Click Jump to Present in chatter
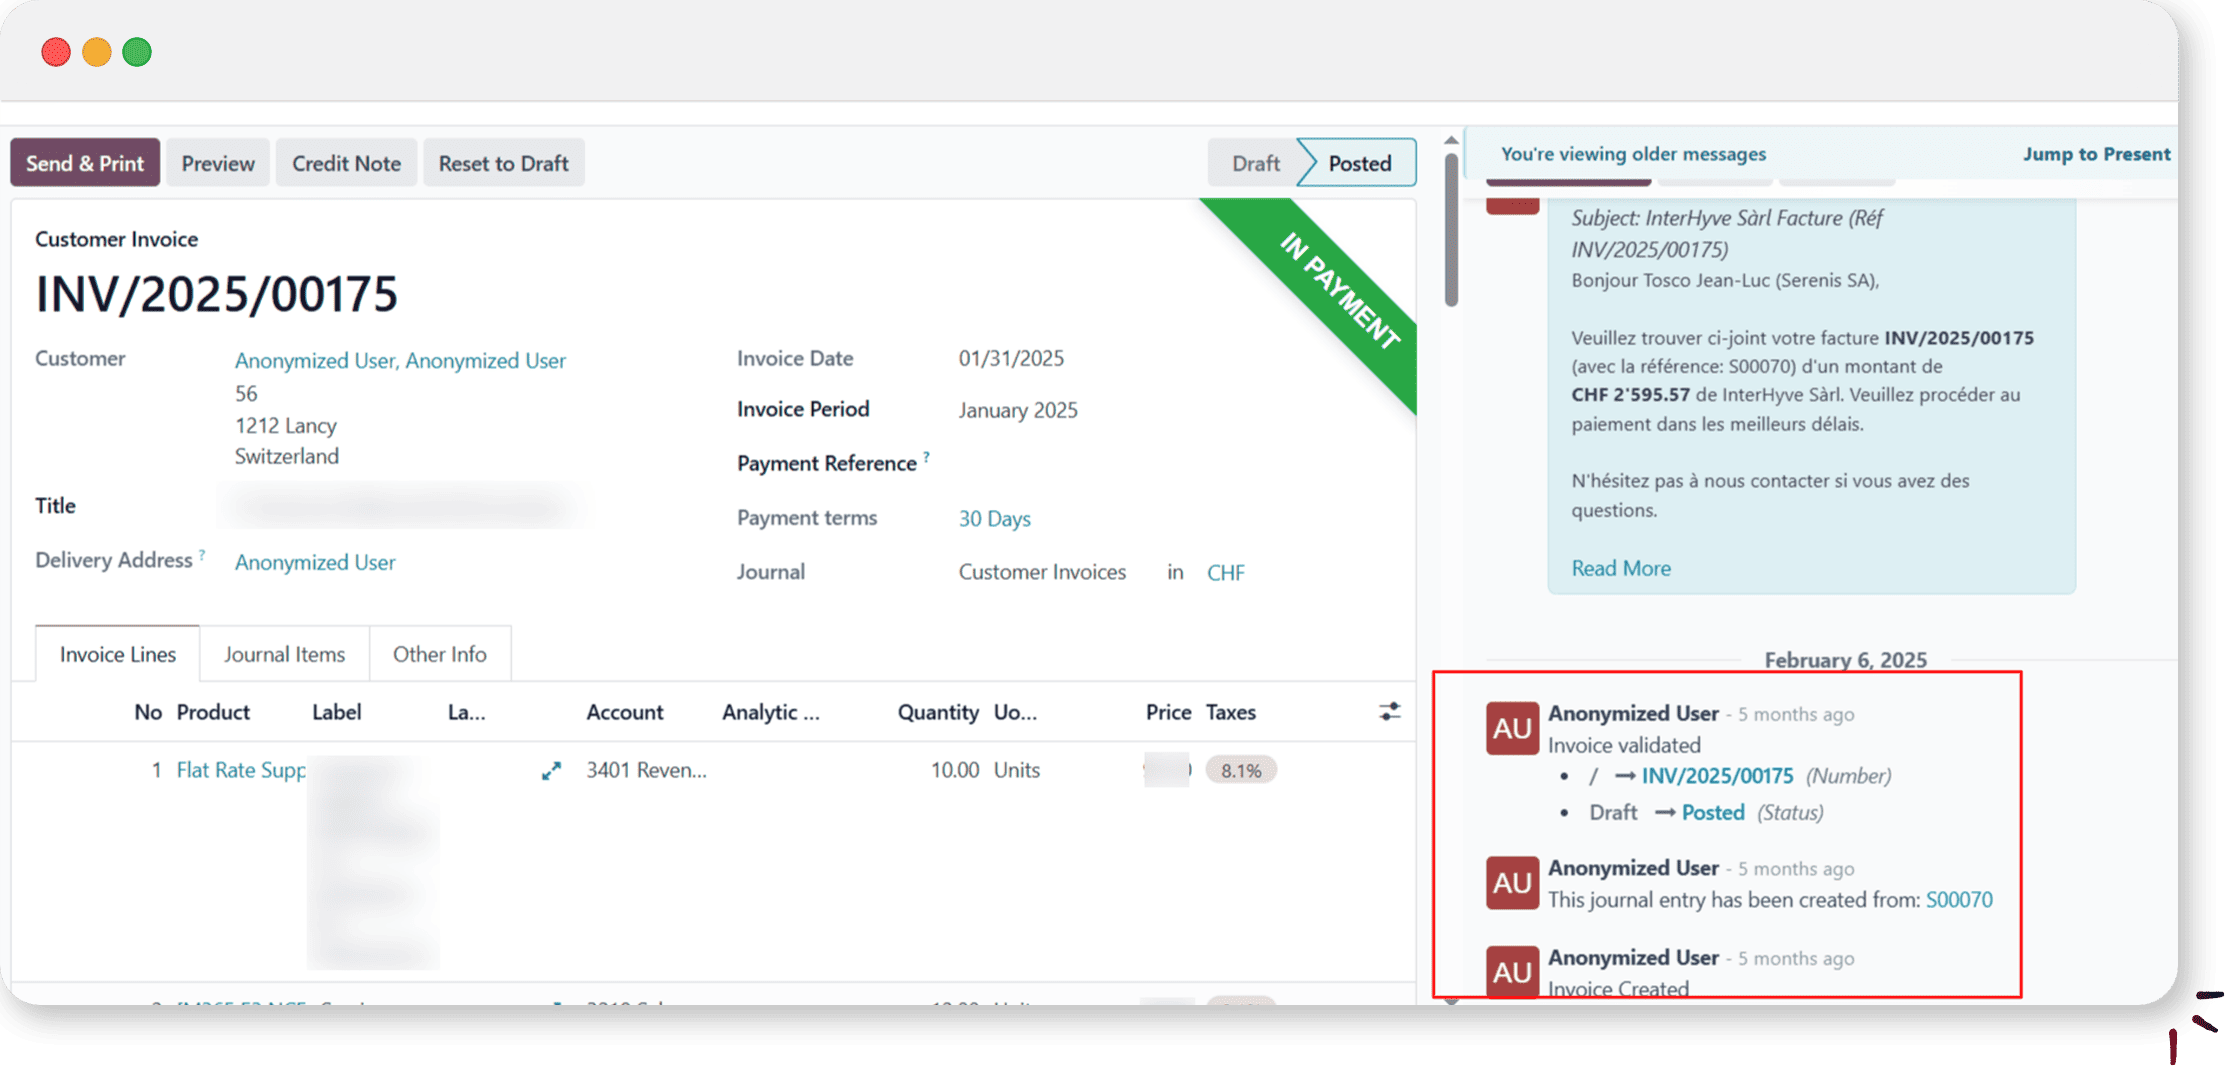This screenshot has height=1067, width=2225. 2096,154
